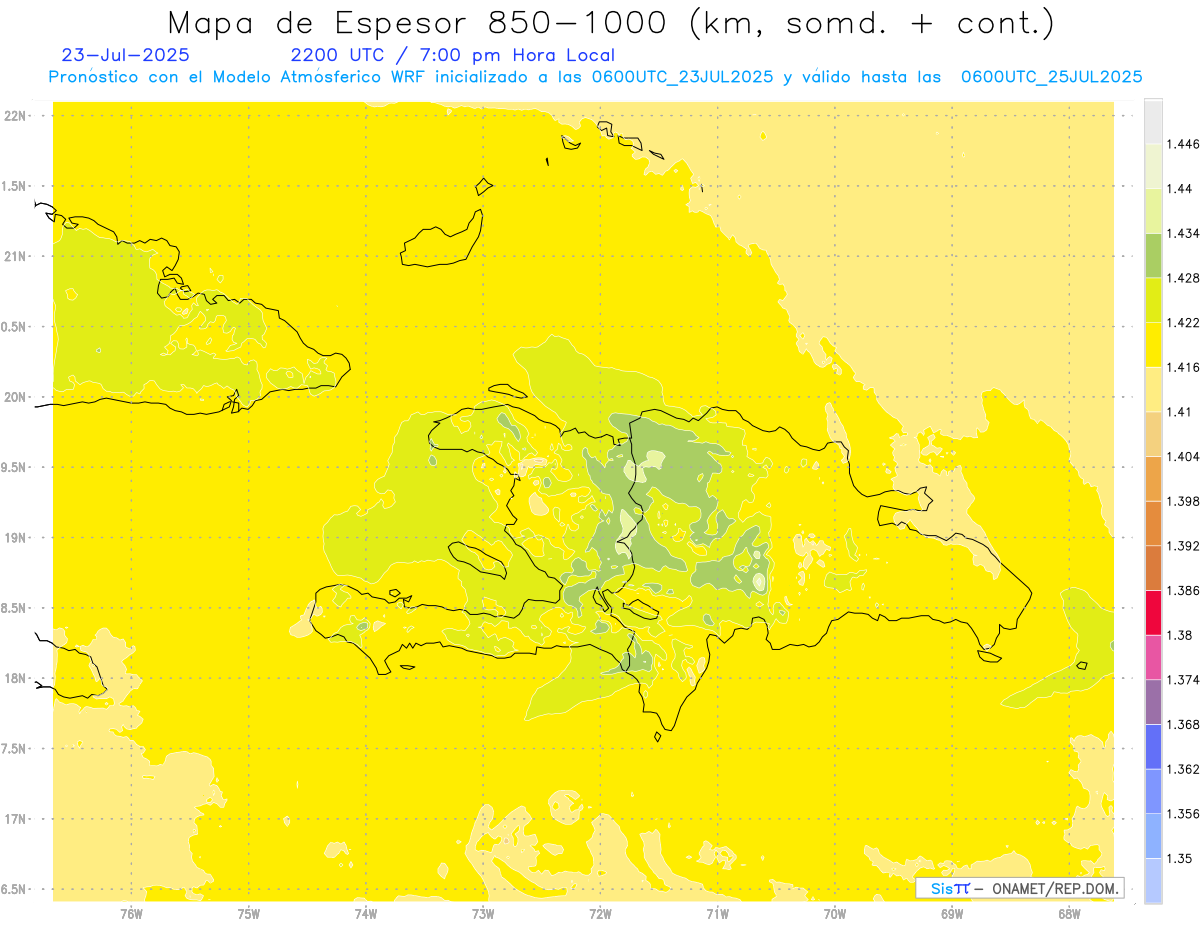Click the 'SisTT - ONAMET/REP.DOM.' credit box
Image resolution: width=1200 pixels, height=927 pixels.
[x=1020, y=888]
